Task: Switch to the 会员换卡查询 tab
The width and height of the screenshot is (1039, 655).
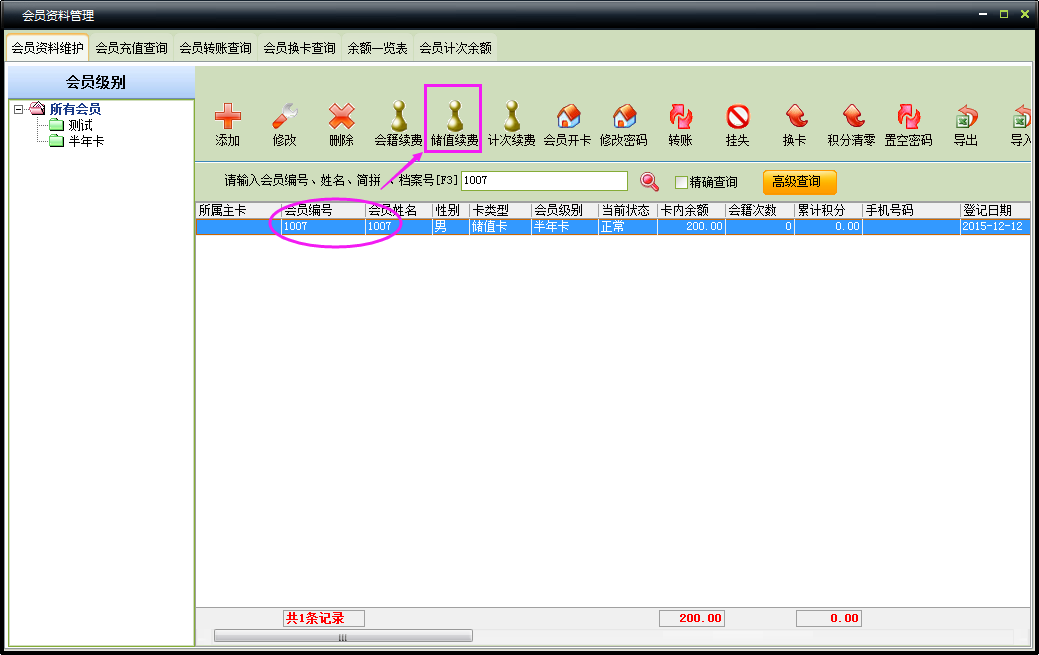Action: tap(300, 48)
